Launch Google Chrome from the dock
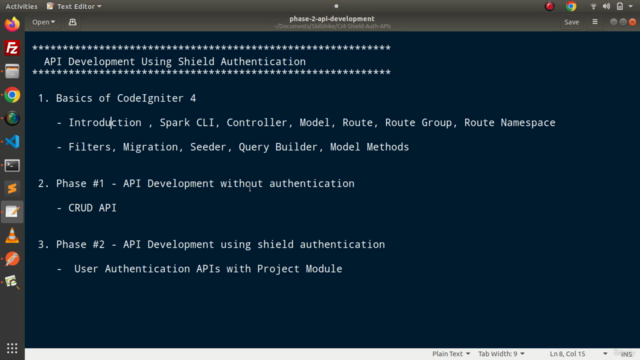Screen dimensions: 640x360 pos(12,95)
